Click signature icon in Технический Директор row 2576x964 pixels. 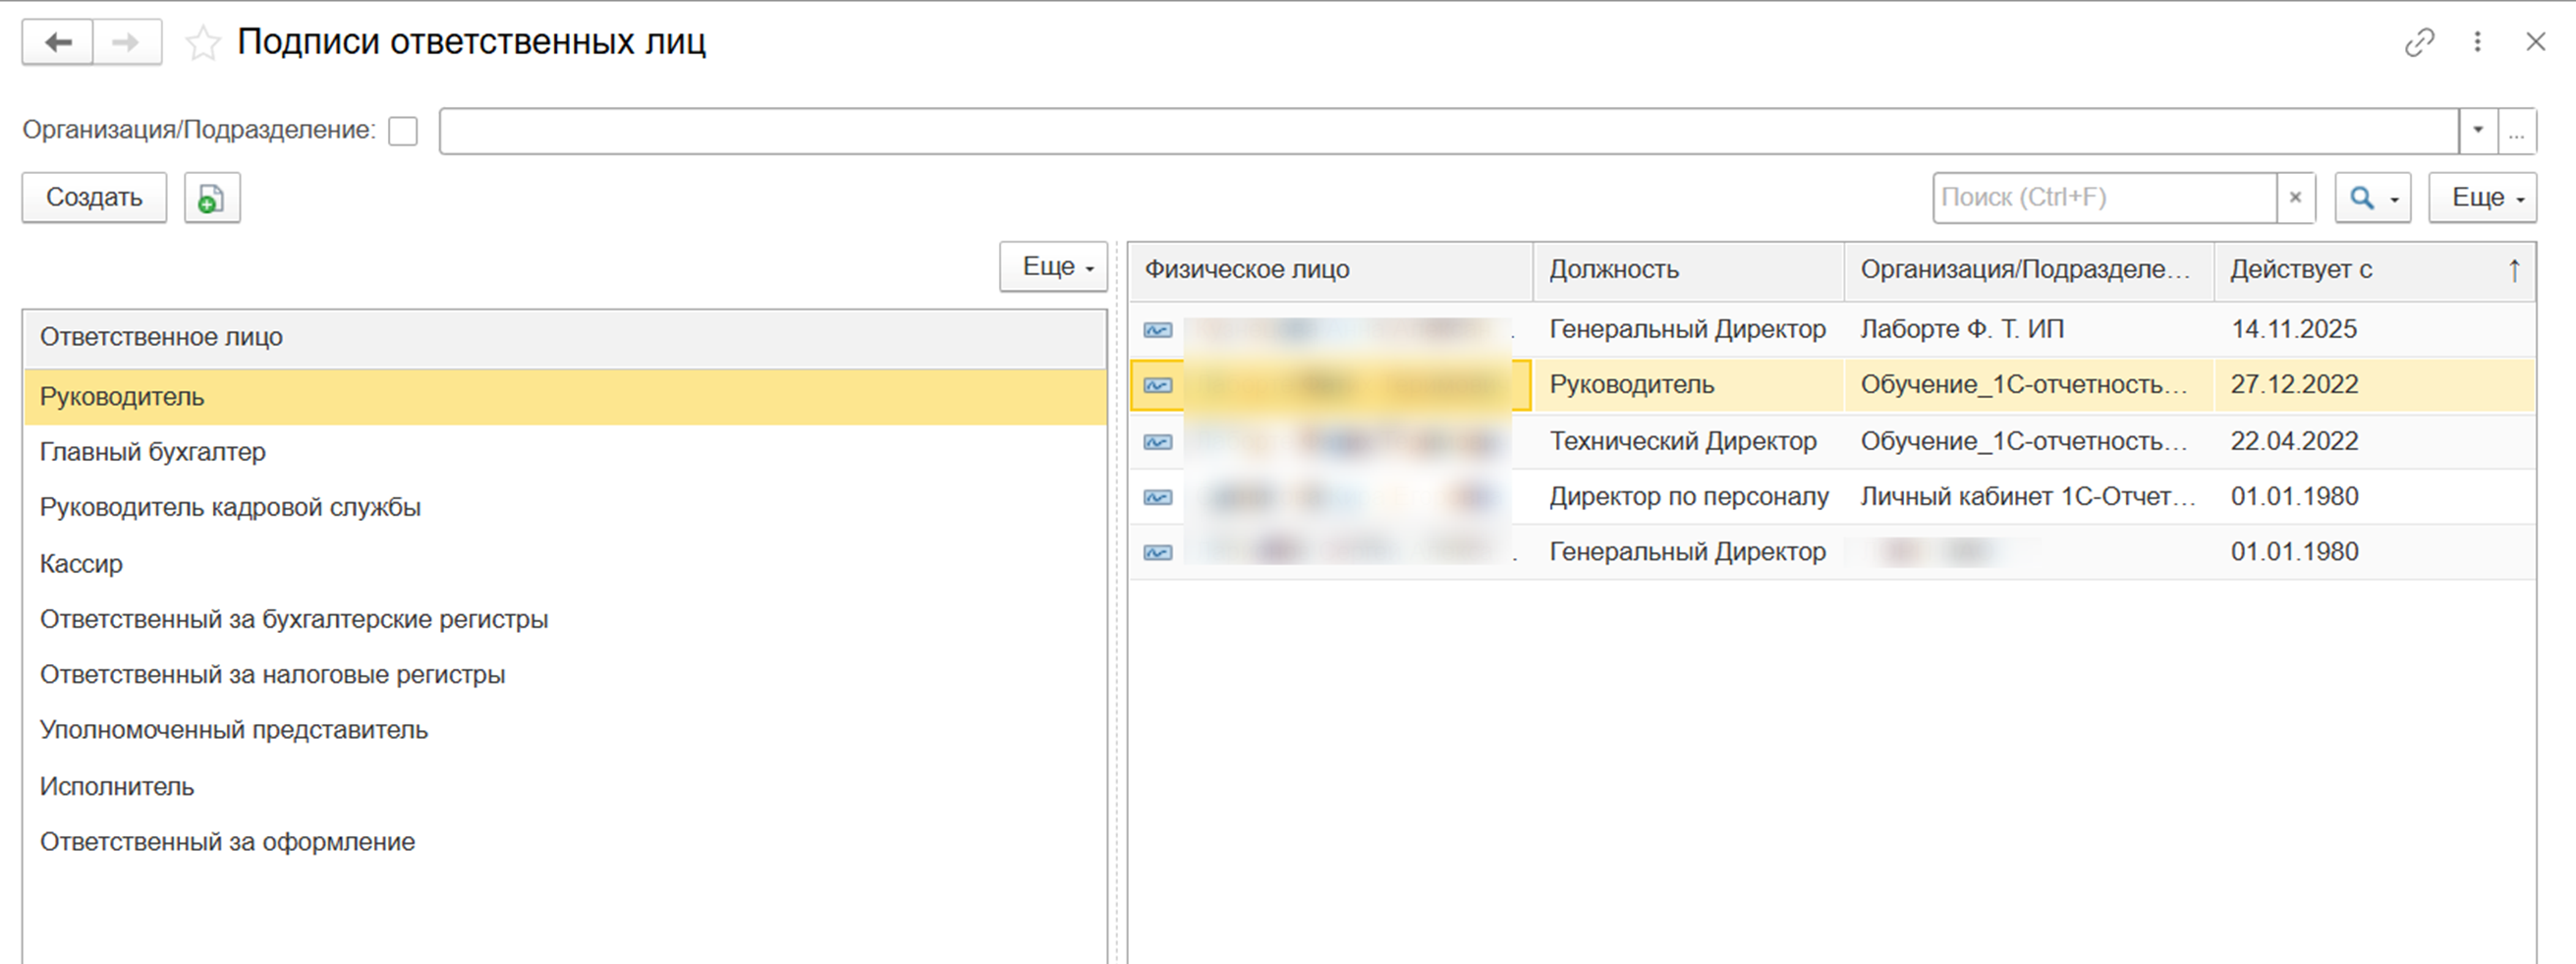pyautogui.click(x=1158, y=442)
